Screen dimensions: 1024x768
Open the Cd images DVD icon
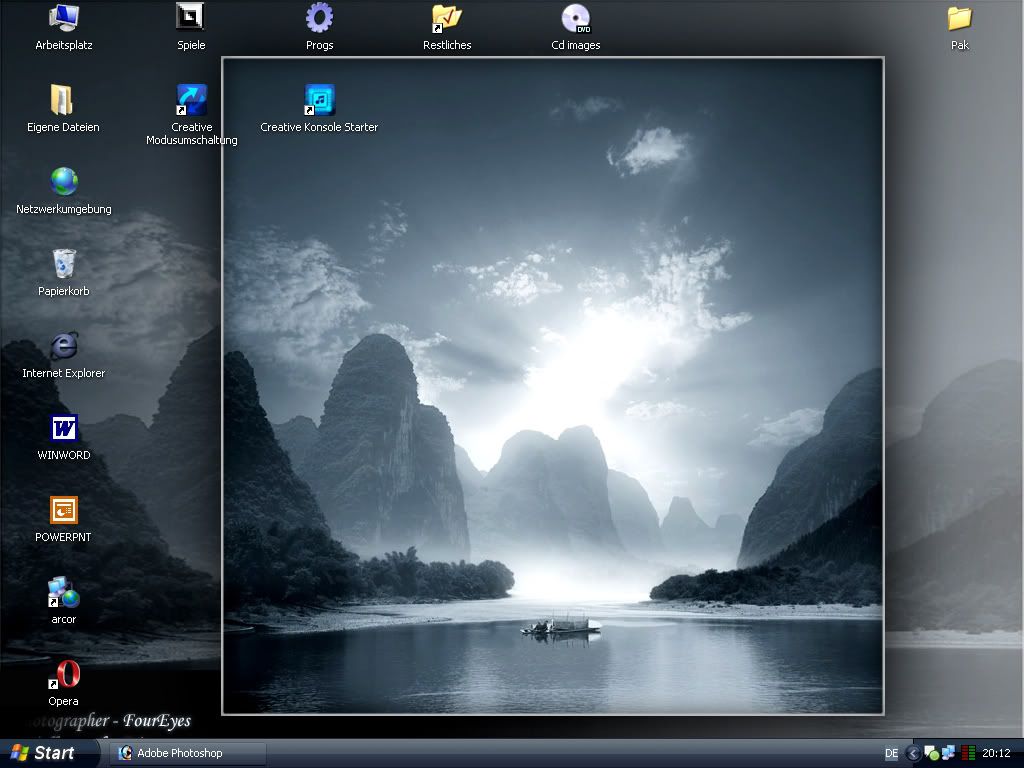click(x=573, y=20)
